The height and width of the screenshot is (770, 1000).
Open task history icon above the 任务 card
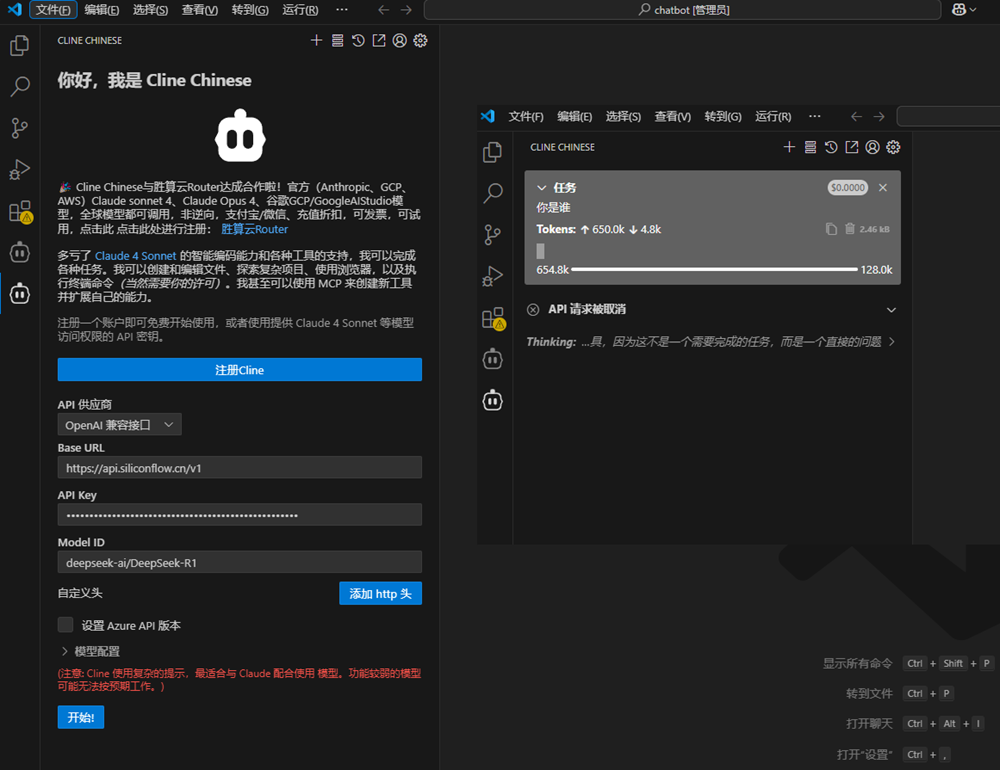[x=831, y=147]
